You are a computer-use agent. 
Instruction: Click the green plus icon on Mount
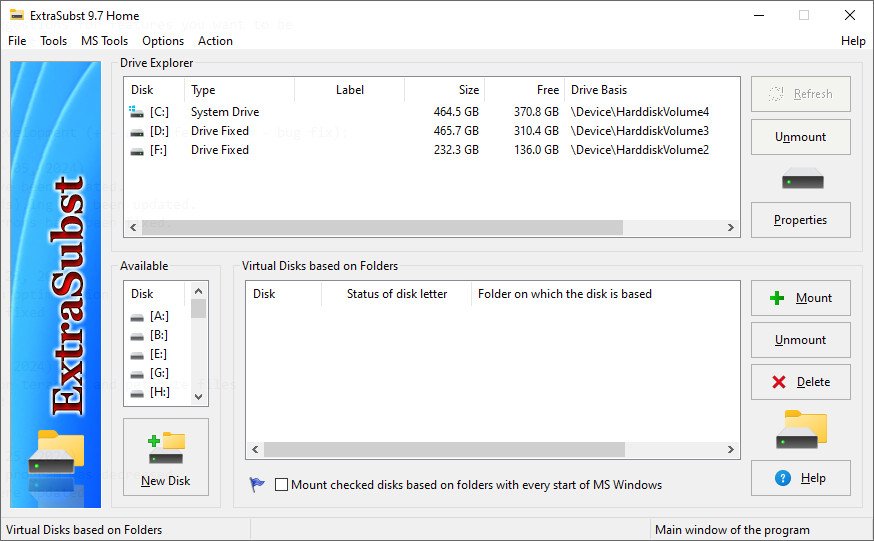(x=776, y=298)
